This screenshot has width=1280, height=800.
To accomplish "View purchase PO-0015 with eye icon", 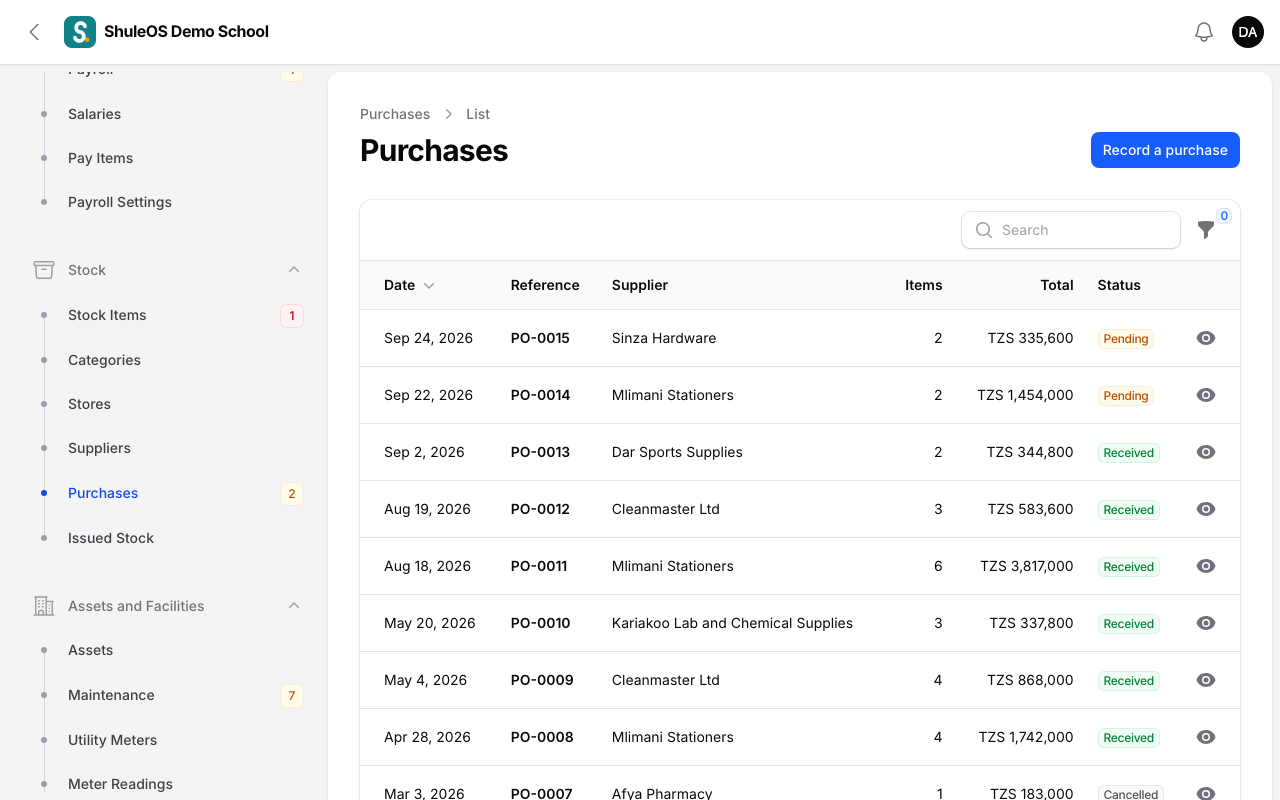I will point(1206,338).
